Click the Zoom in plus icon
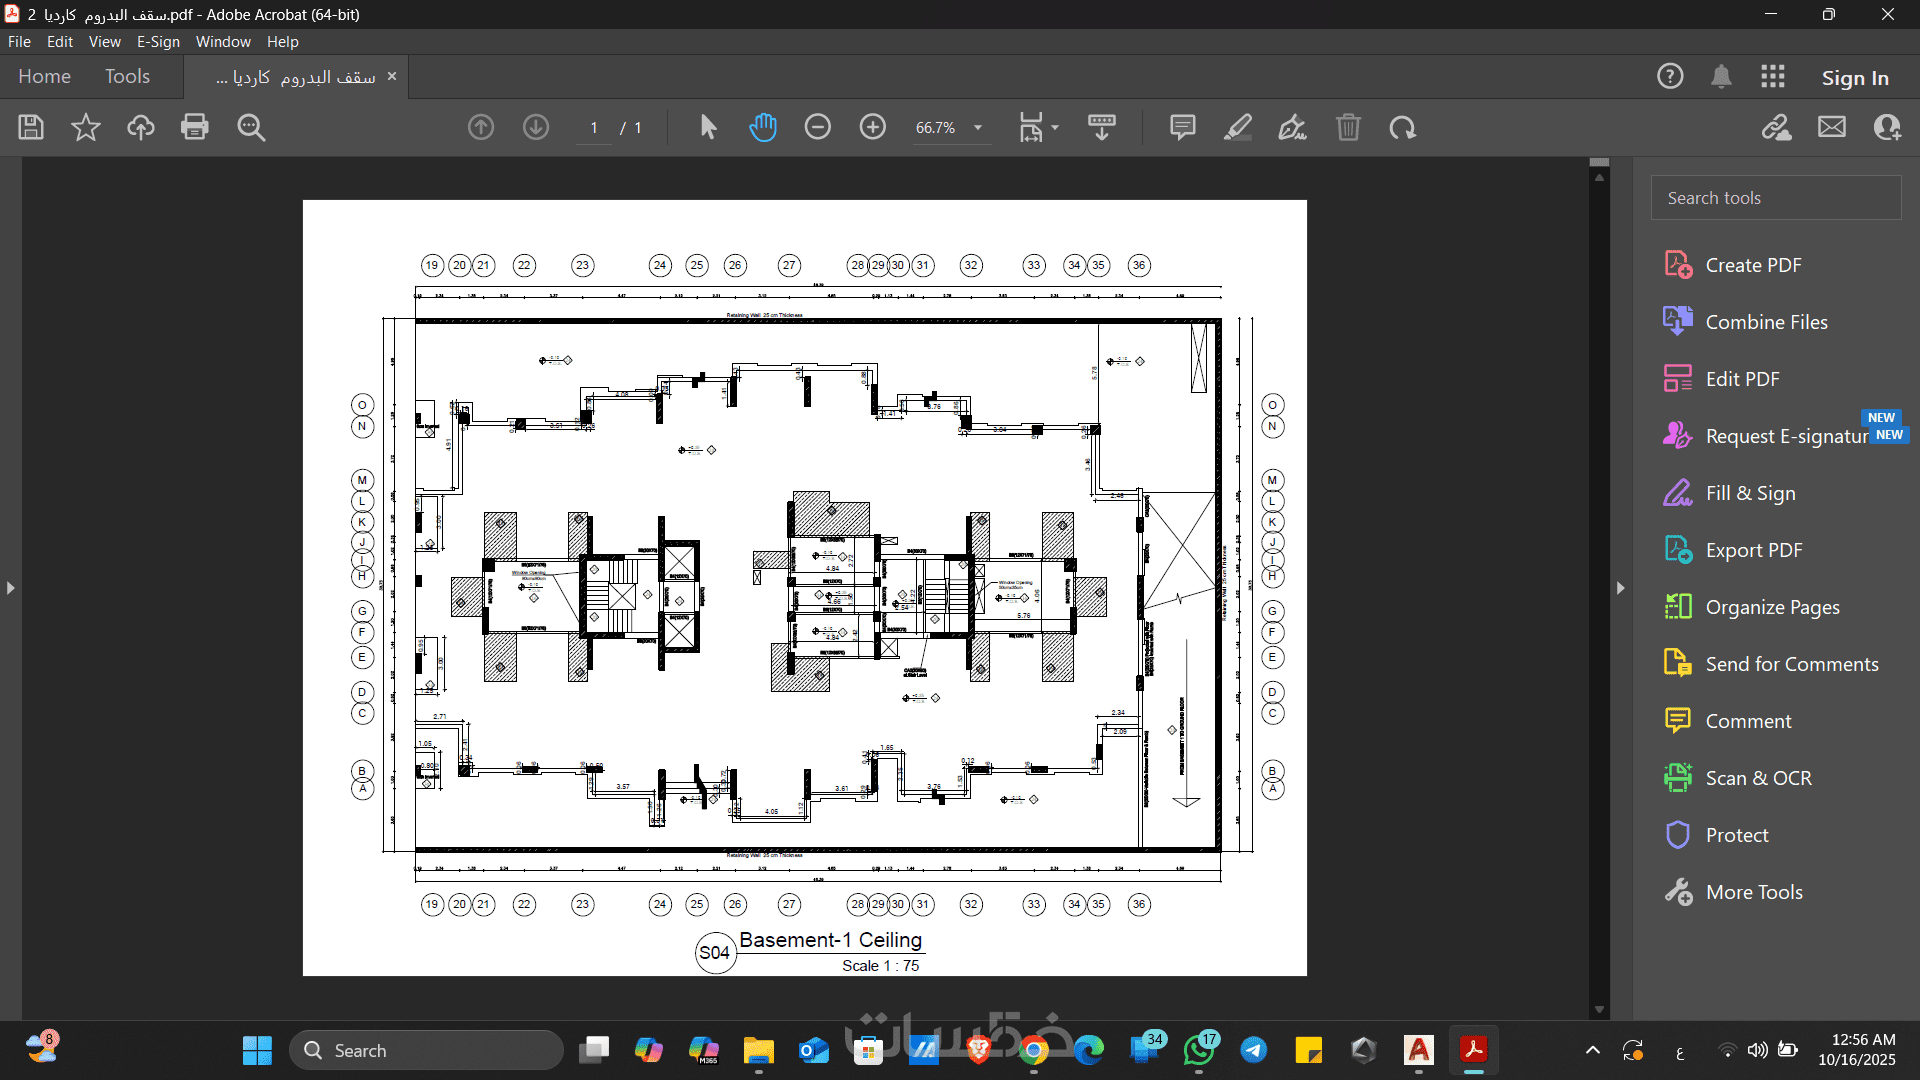 (x=873, y=128)
